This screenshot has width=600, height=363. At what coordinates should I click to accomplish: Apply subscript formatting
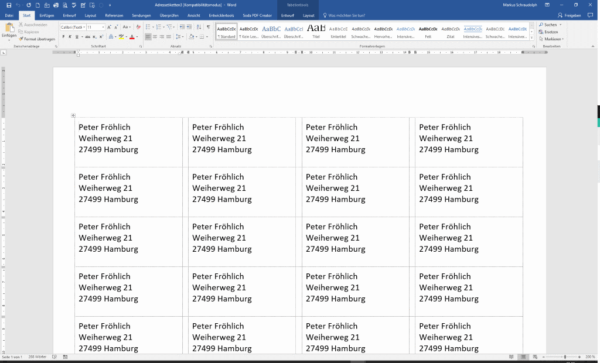[94, 37]
